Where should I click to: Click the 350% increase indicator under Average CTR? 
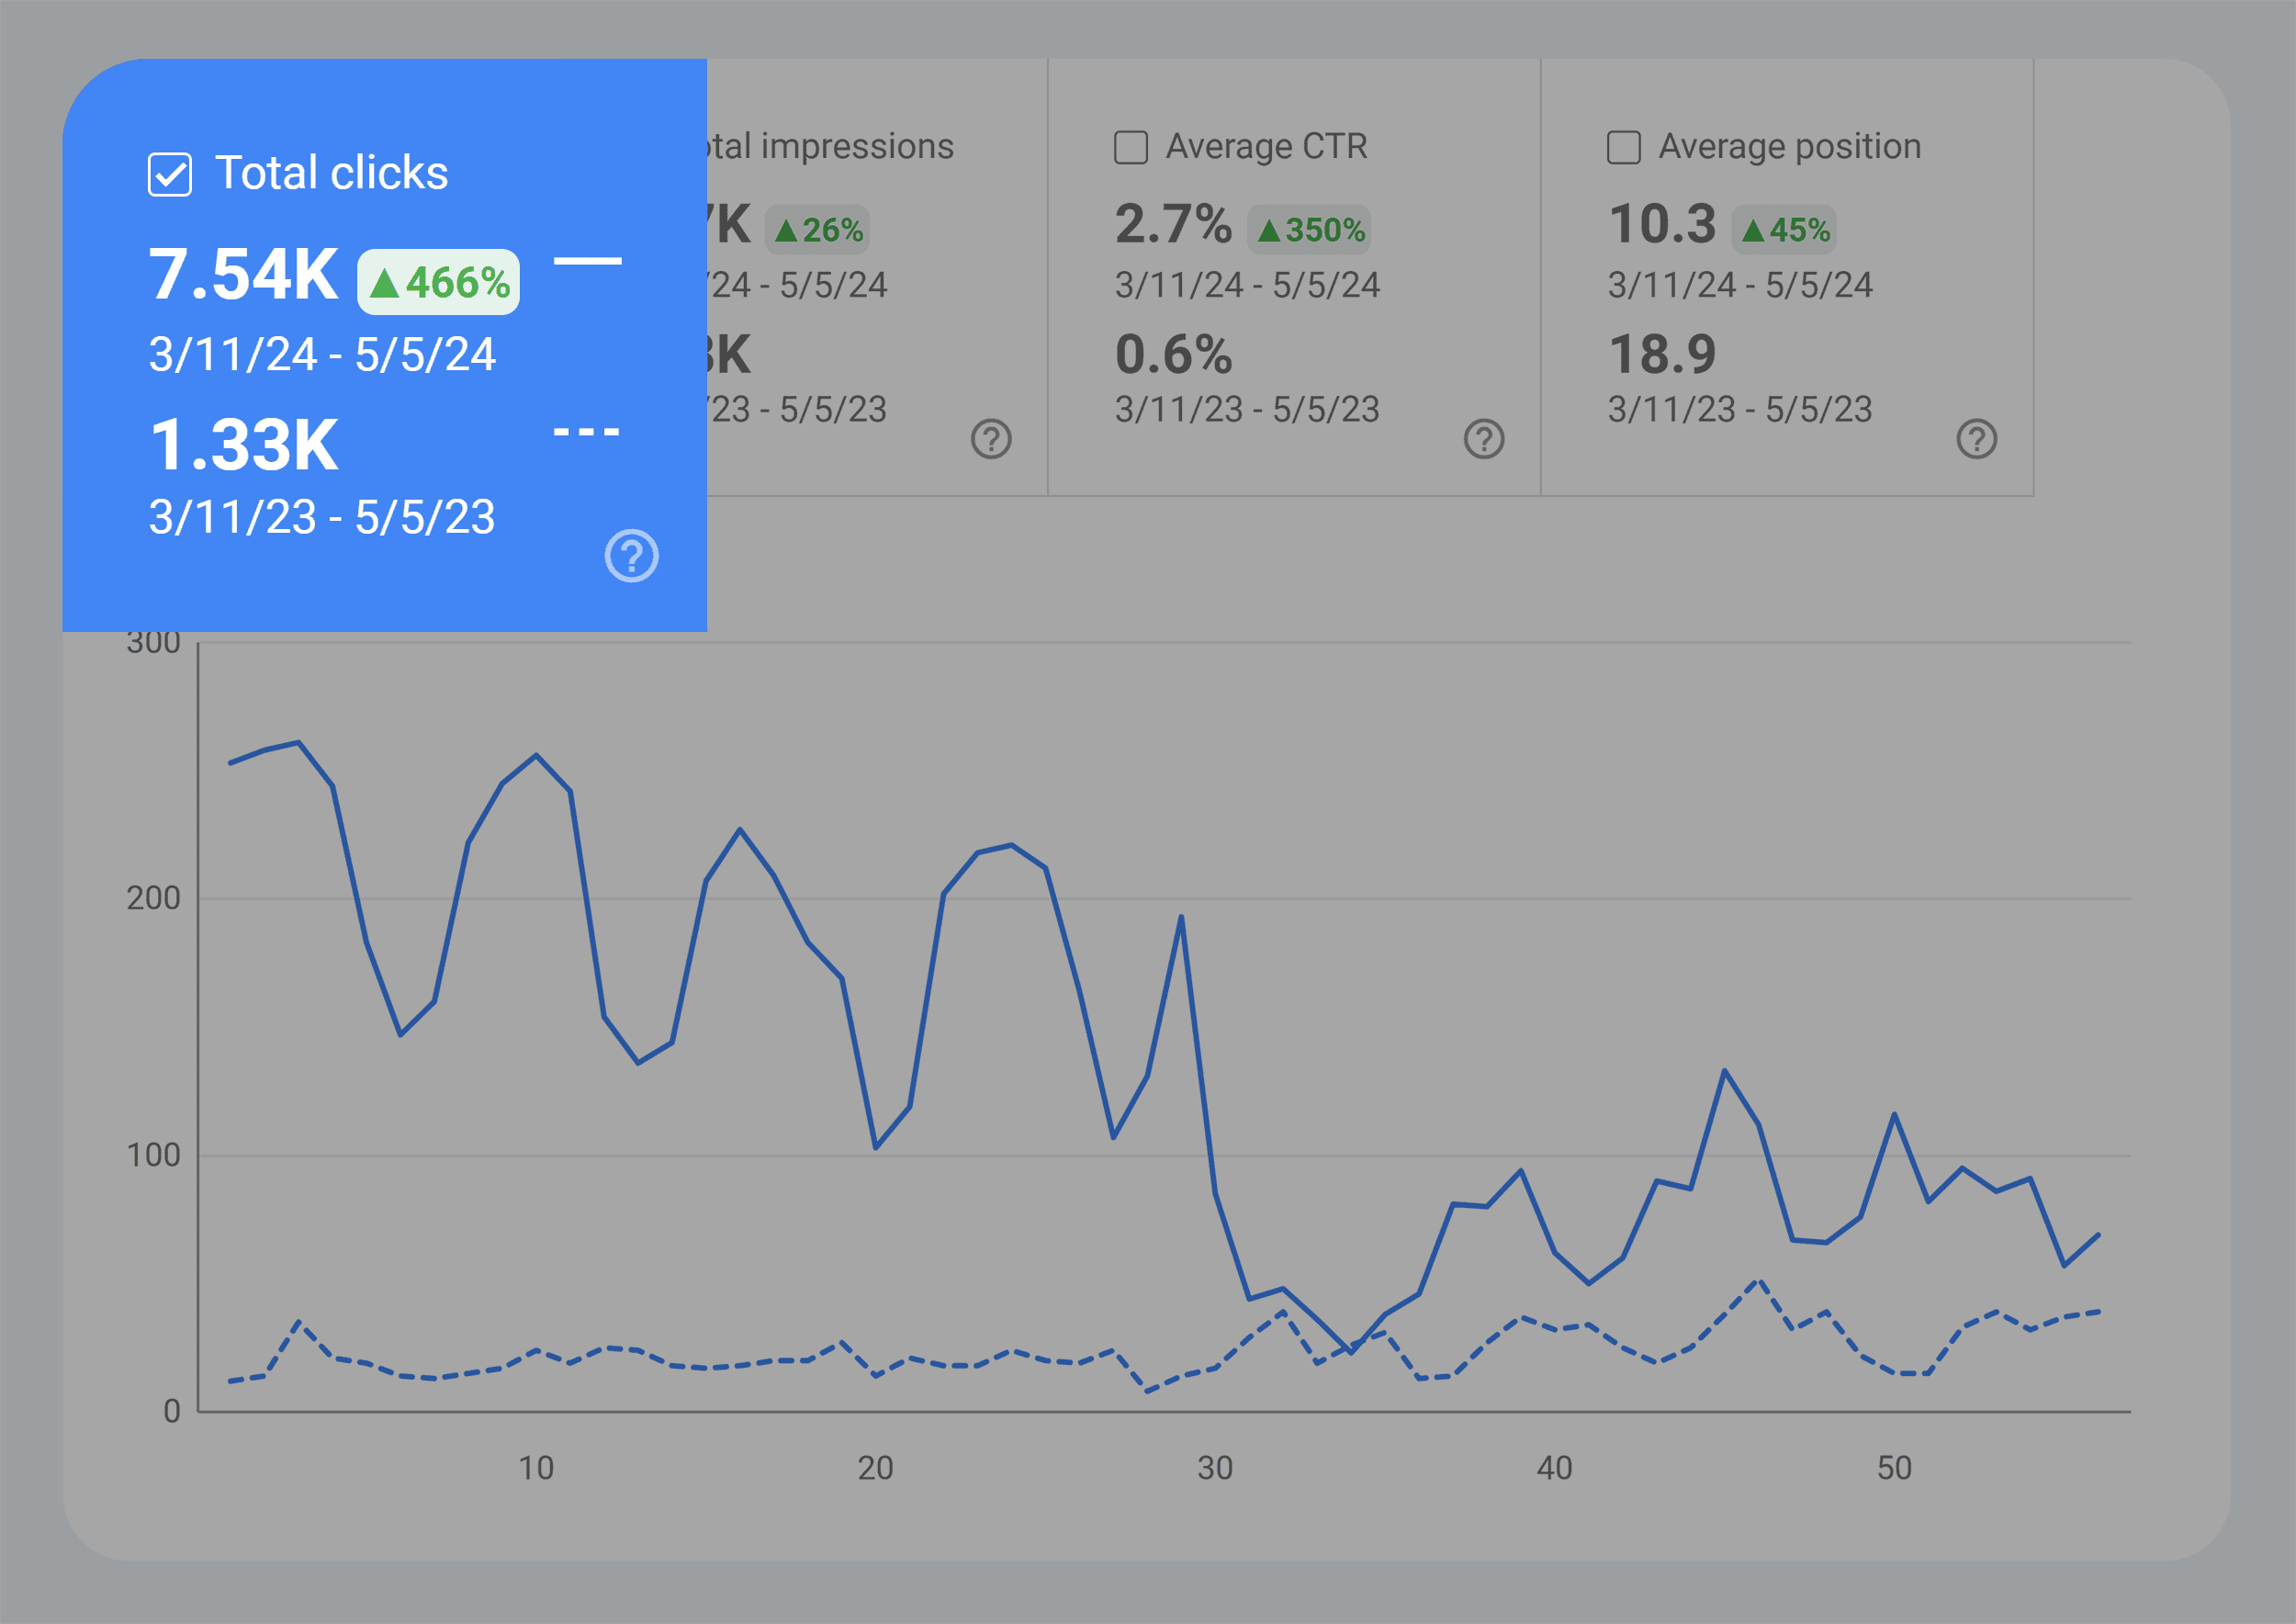tap(1311, 228)
